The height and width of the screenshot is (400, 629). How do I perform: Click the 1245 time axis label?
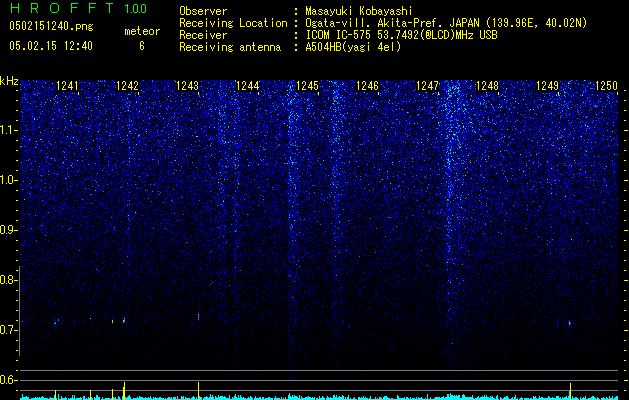(x=307, y=85)
